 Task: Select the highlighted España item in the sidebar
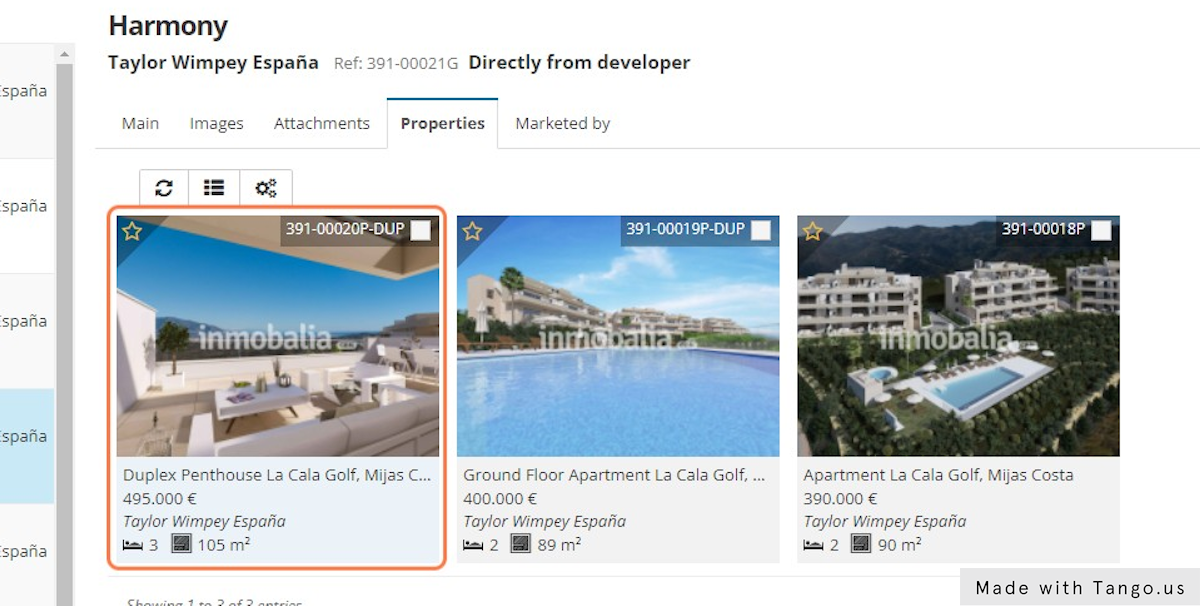(x=25, y=436)
